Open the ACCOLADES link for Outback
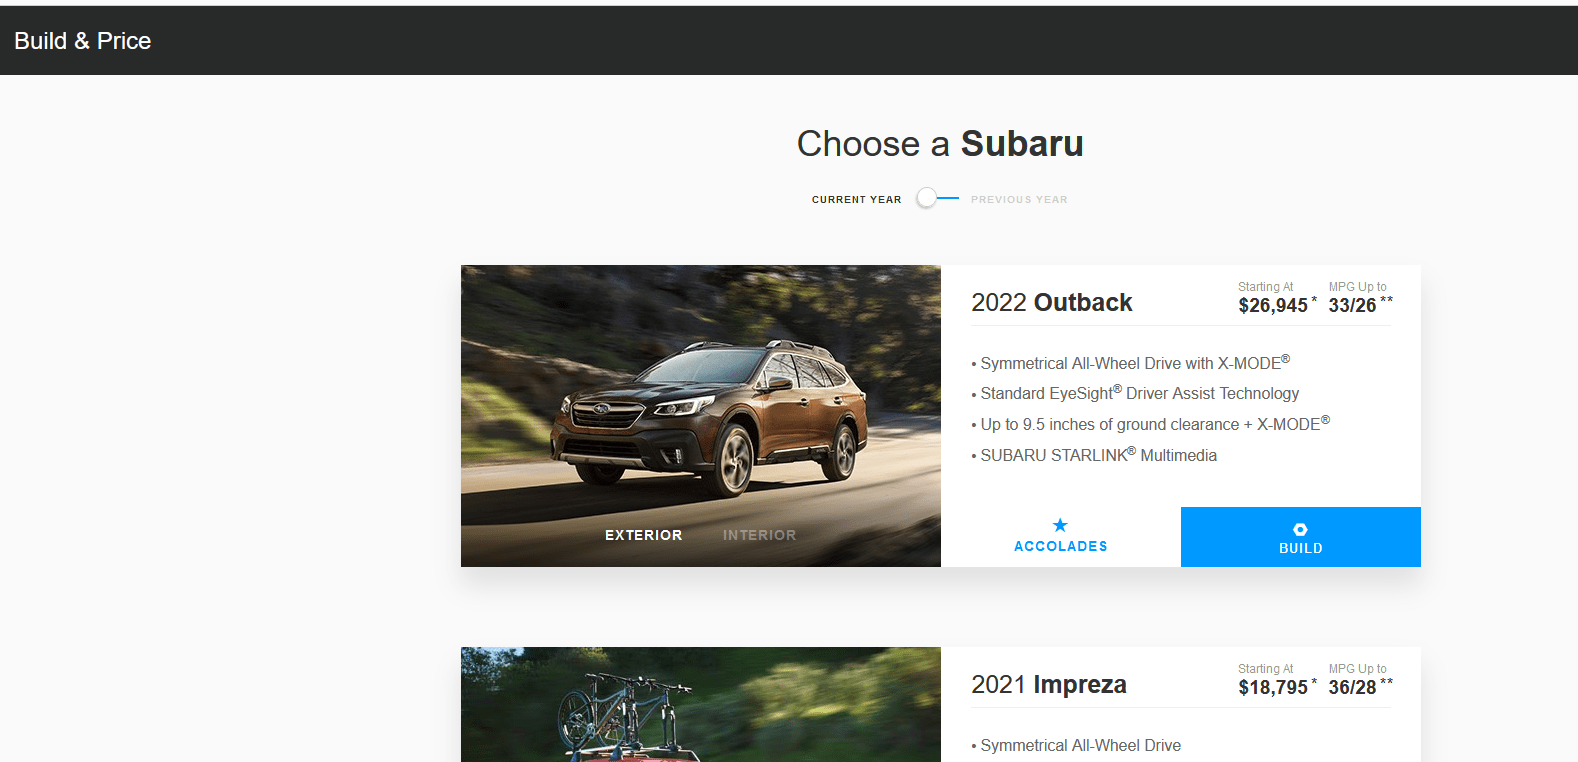 1061,537
